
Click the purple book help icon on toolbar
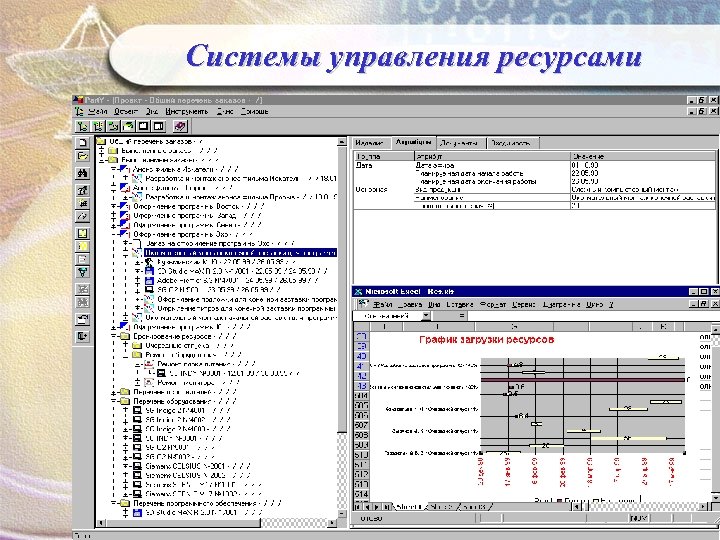click(180, 126)
